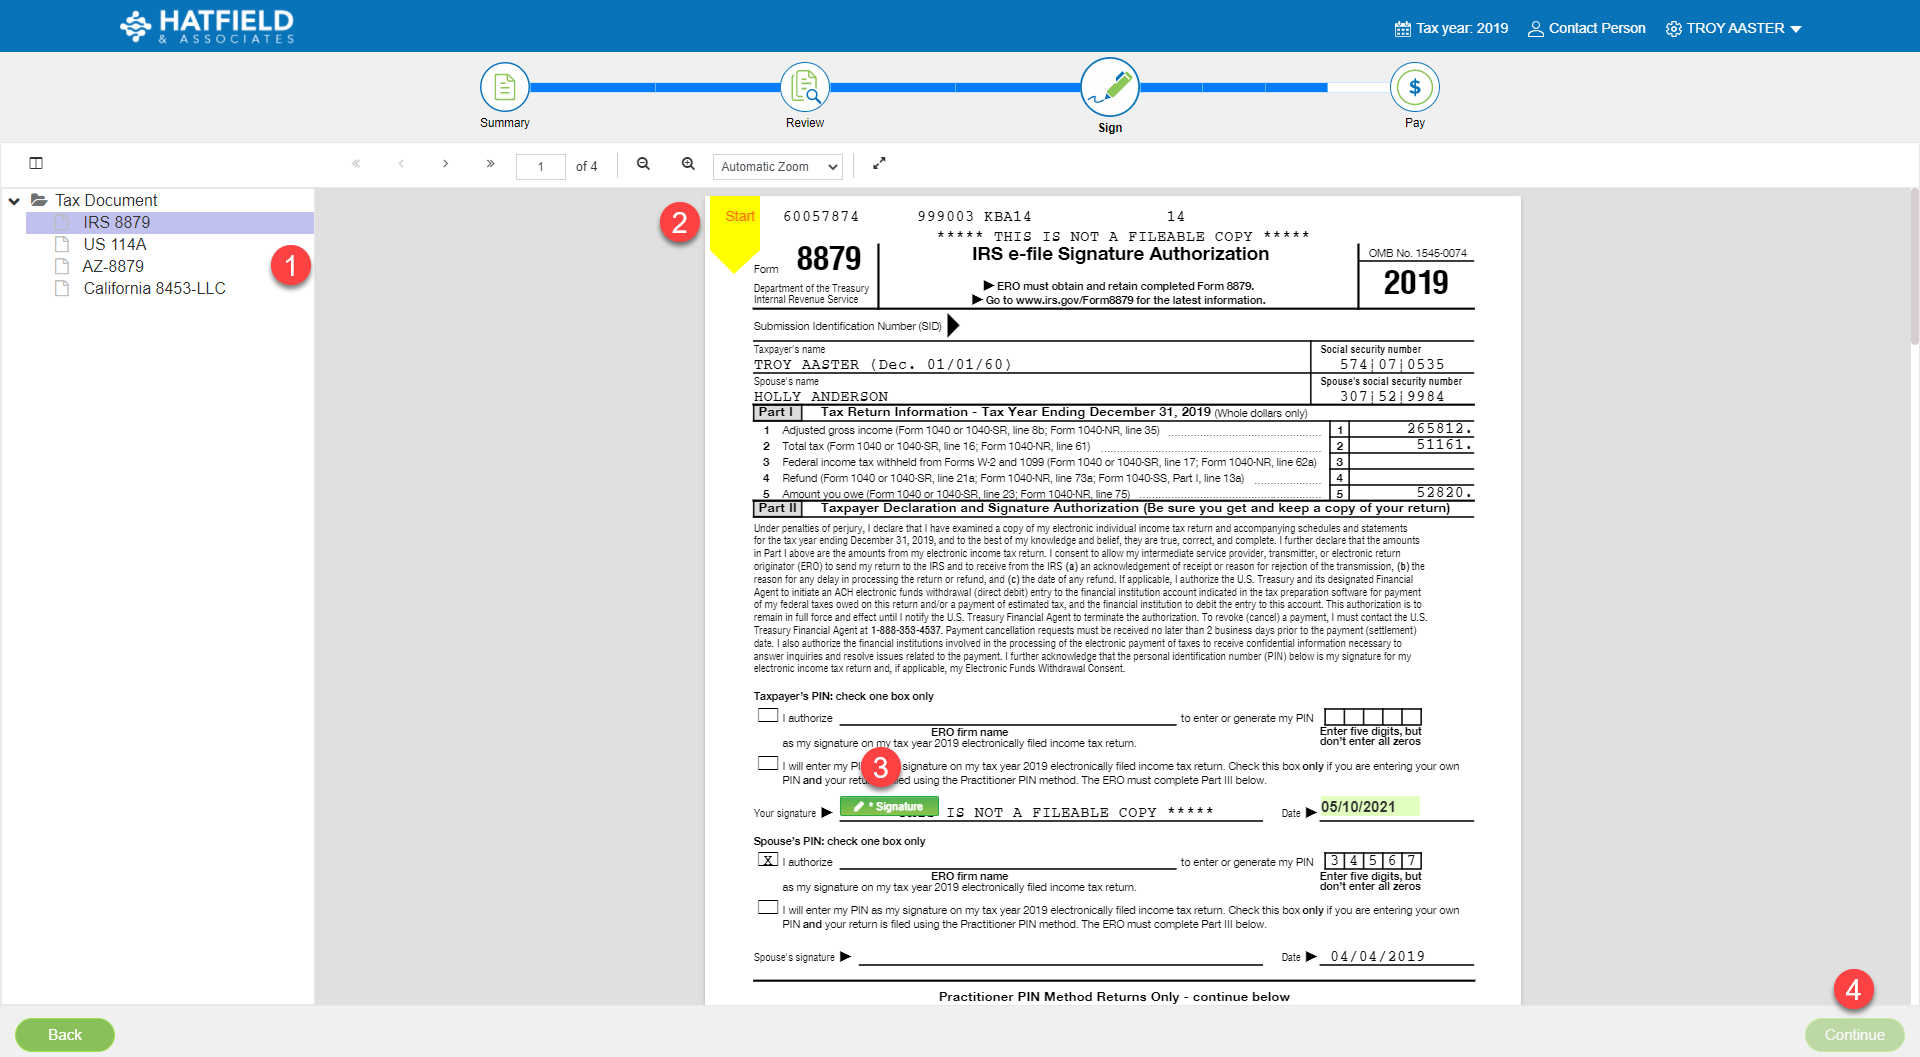The image size is (1920, 1057).
Task: Click progress bar between Sign and Pay
Action: click(1265, 87)
